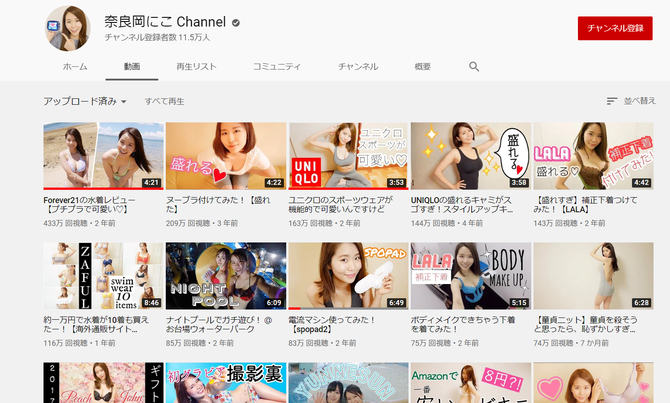Click the 並べ替え sort label

pos(640,101)
